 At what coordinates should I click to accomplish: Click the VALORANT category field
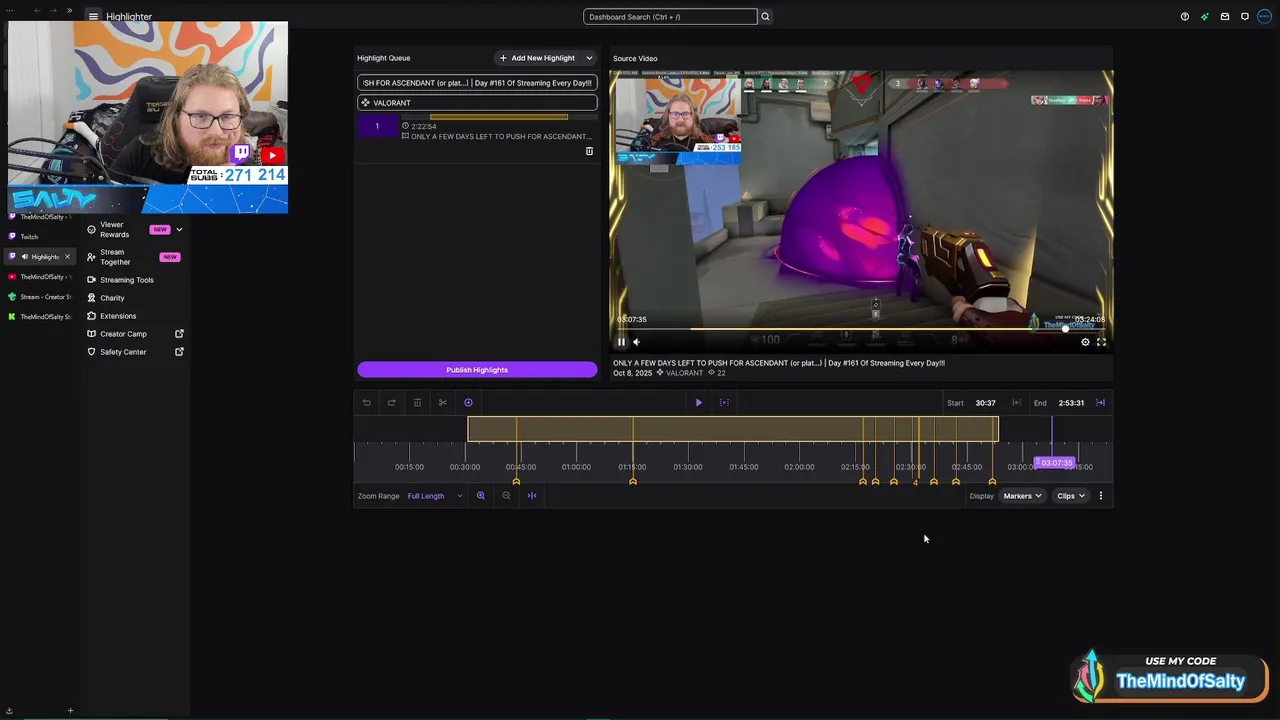click(477, 103)
